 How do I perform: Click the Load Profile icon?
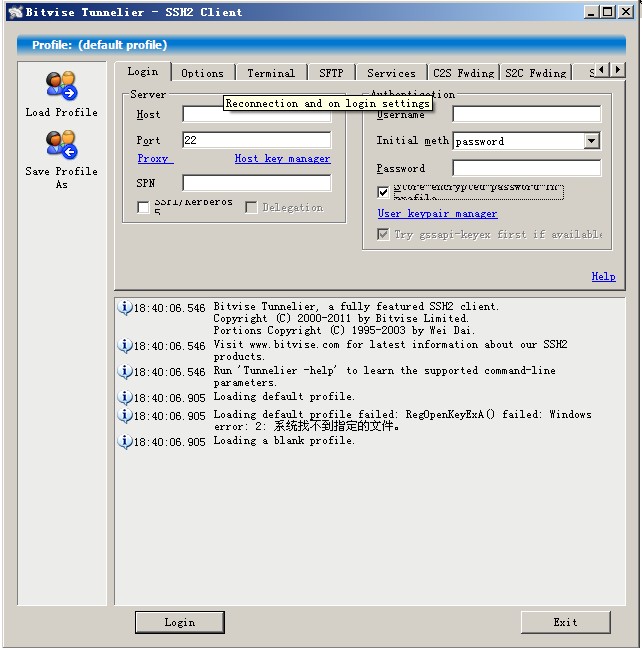coord(61,86)
